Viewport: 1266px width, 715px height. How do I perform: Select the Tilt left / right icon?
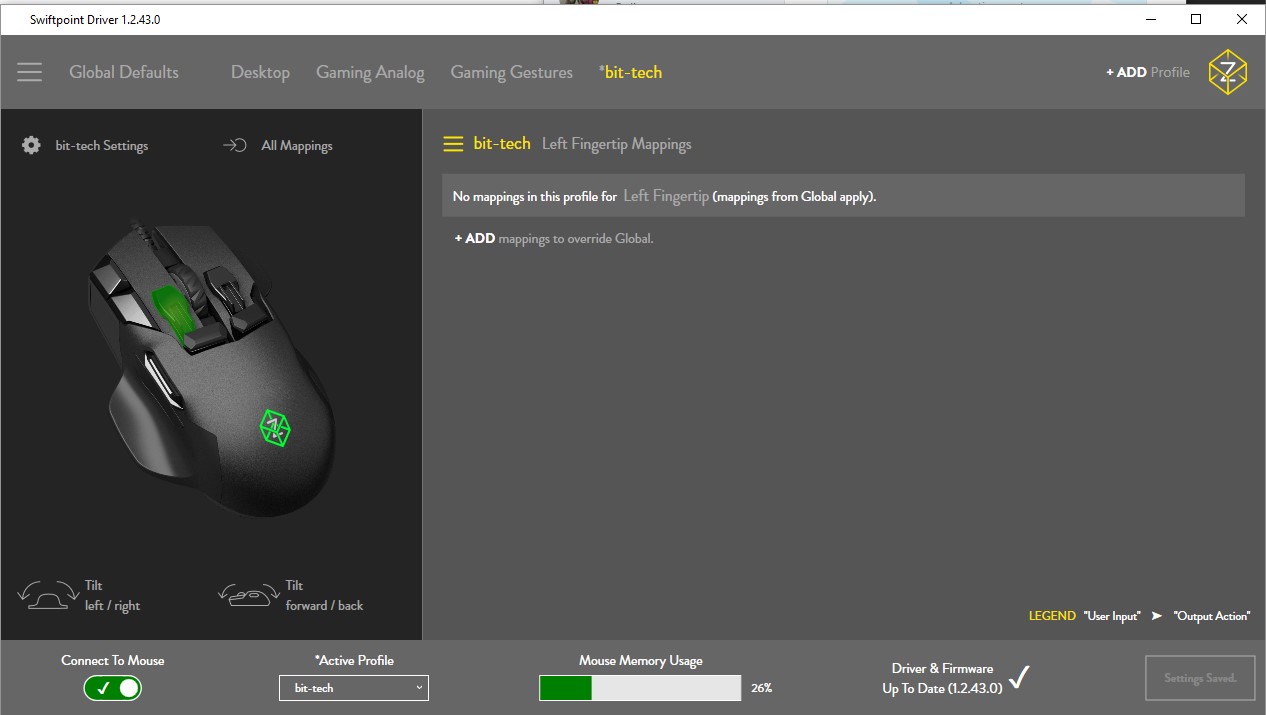pyautogui.click(x=48, y=595)
